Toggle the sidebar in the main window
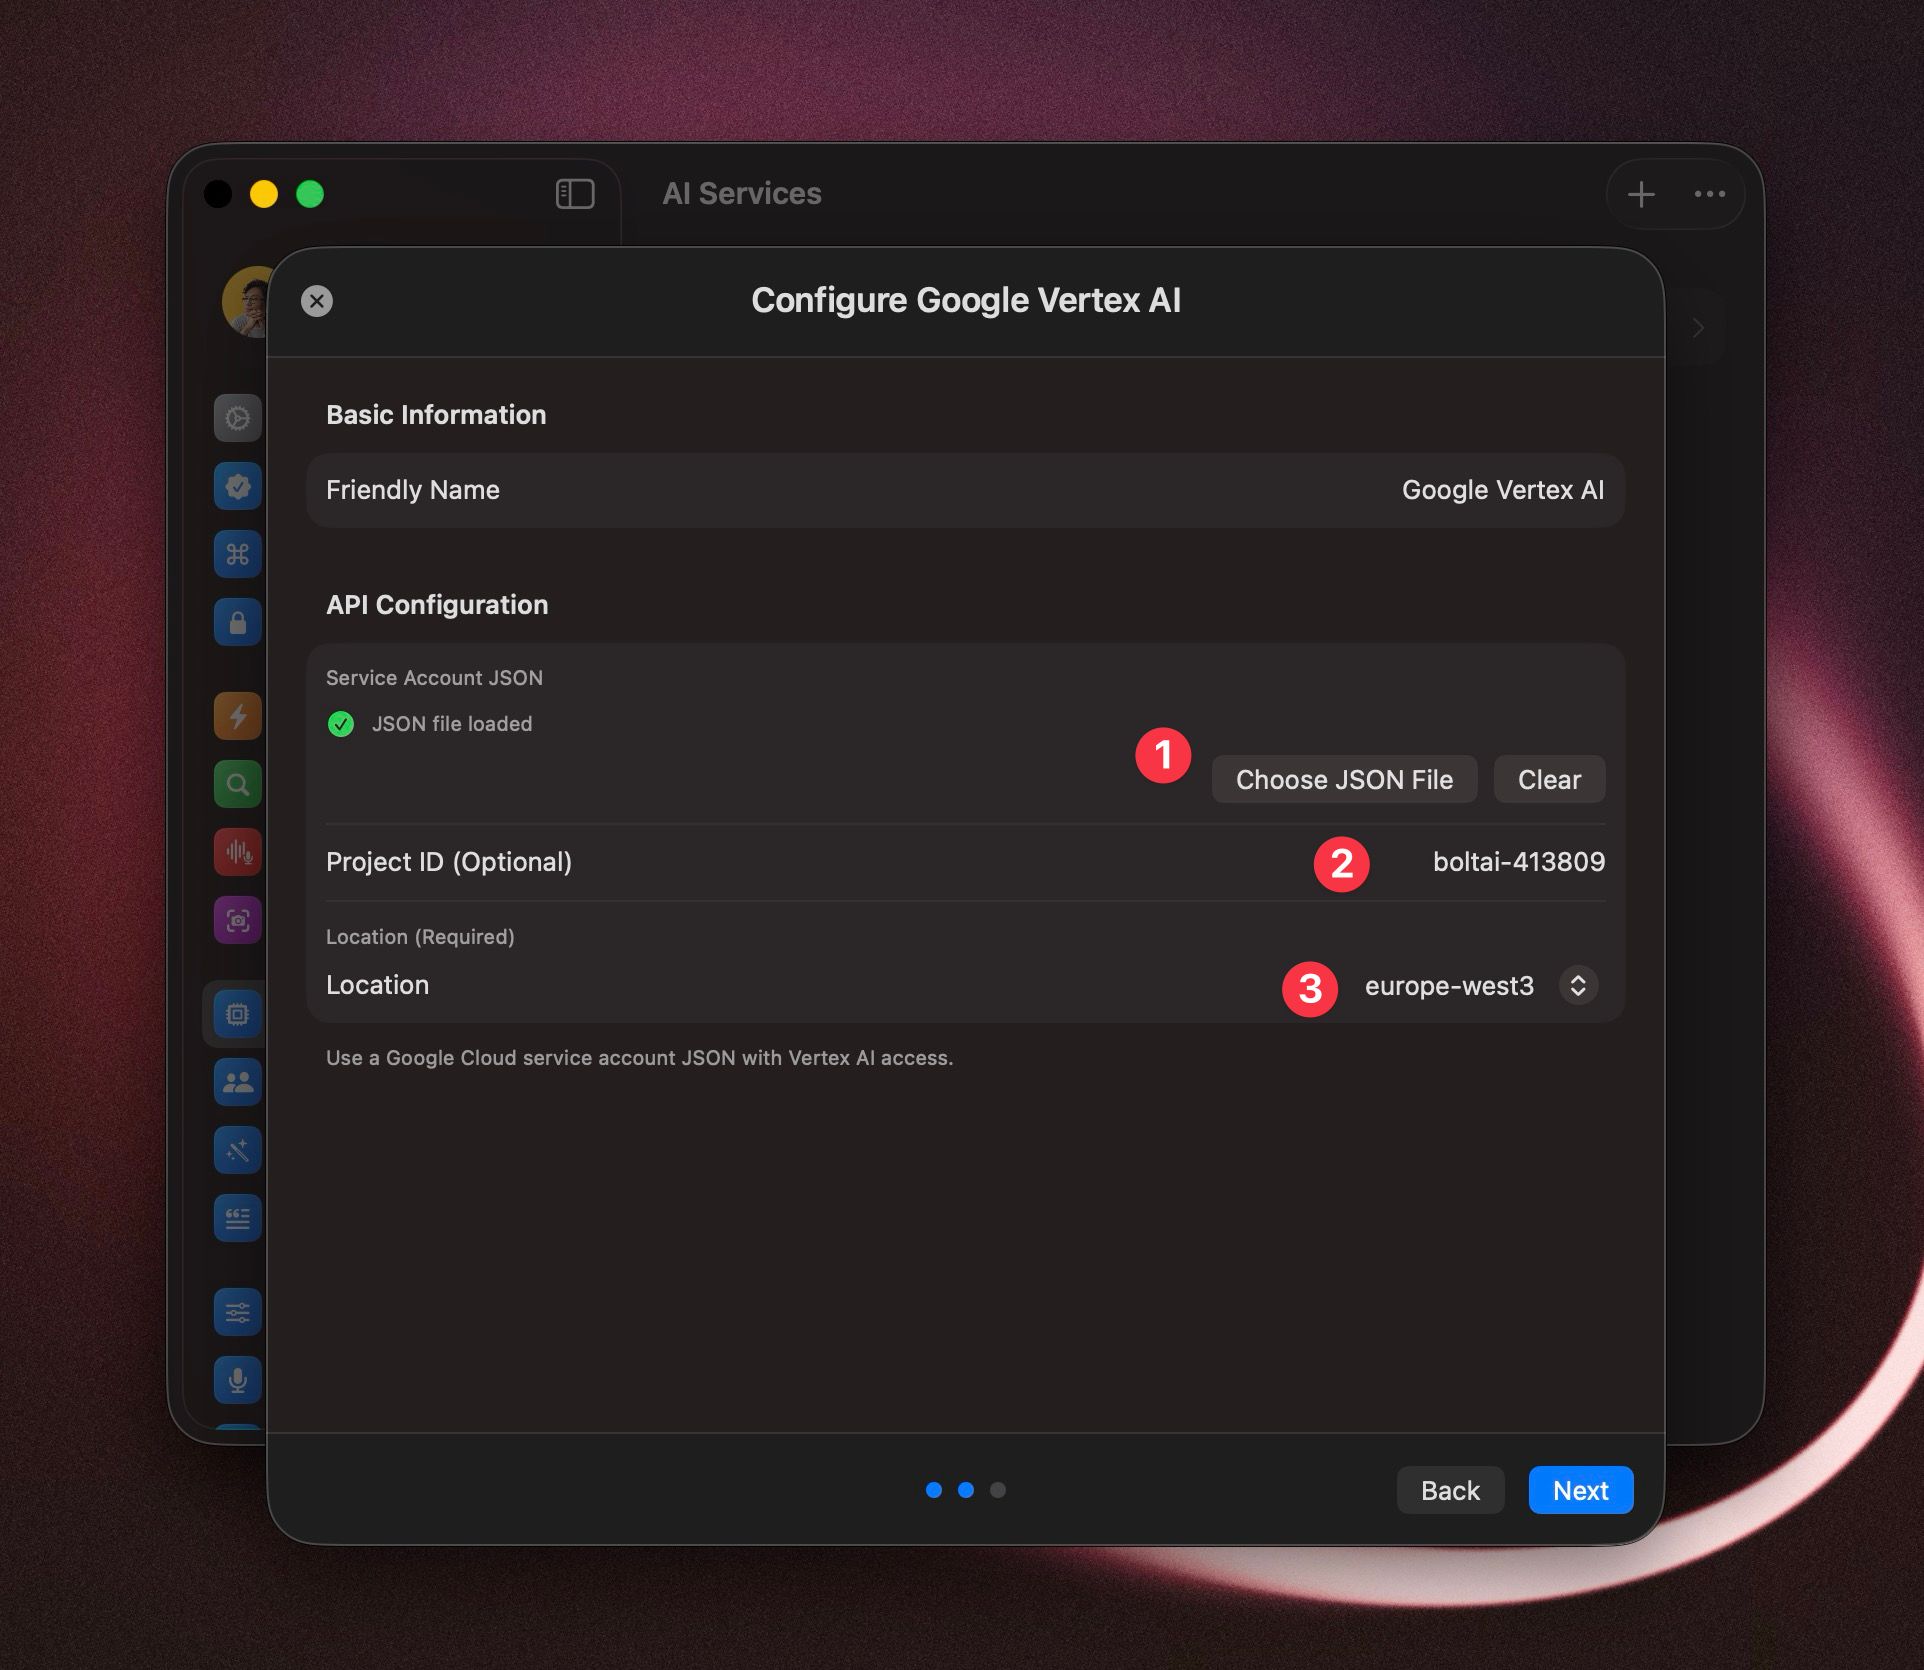This screenshot has height=1670, width=1924. [575, 193]
